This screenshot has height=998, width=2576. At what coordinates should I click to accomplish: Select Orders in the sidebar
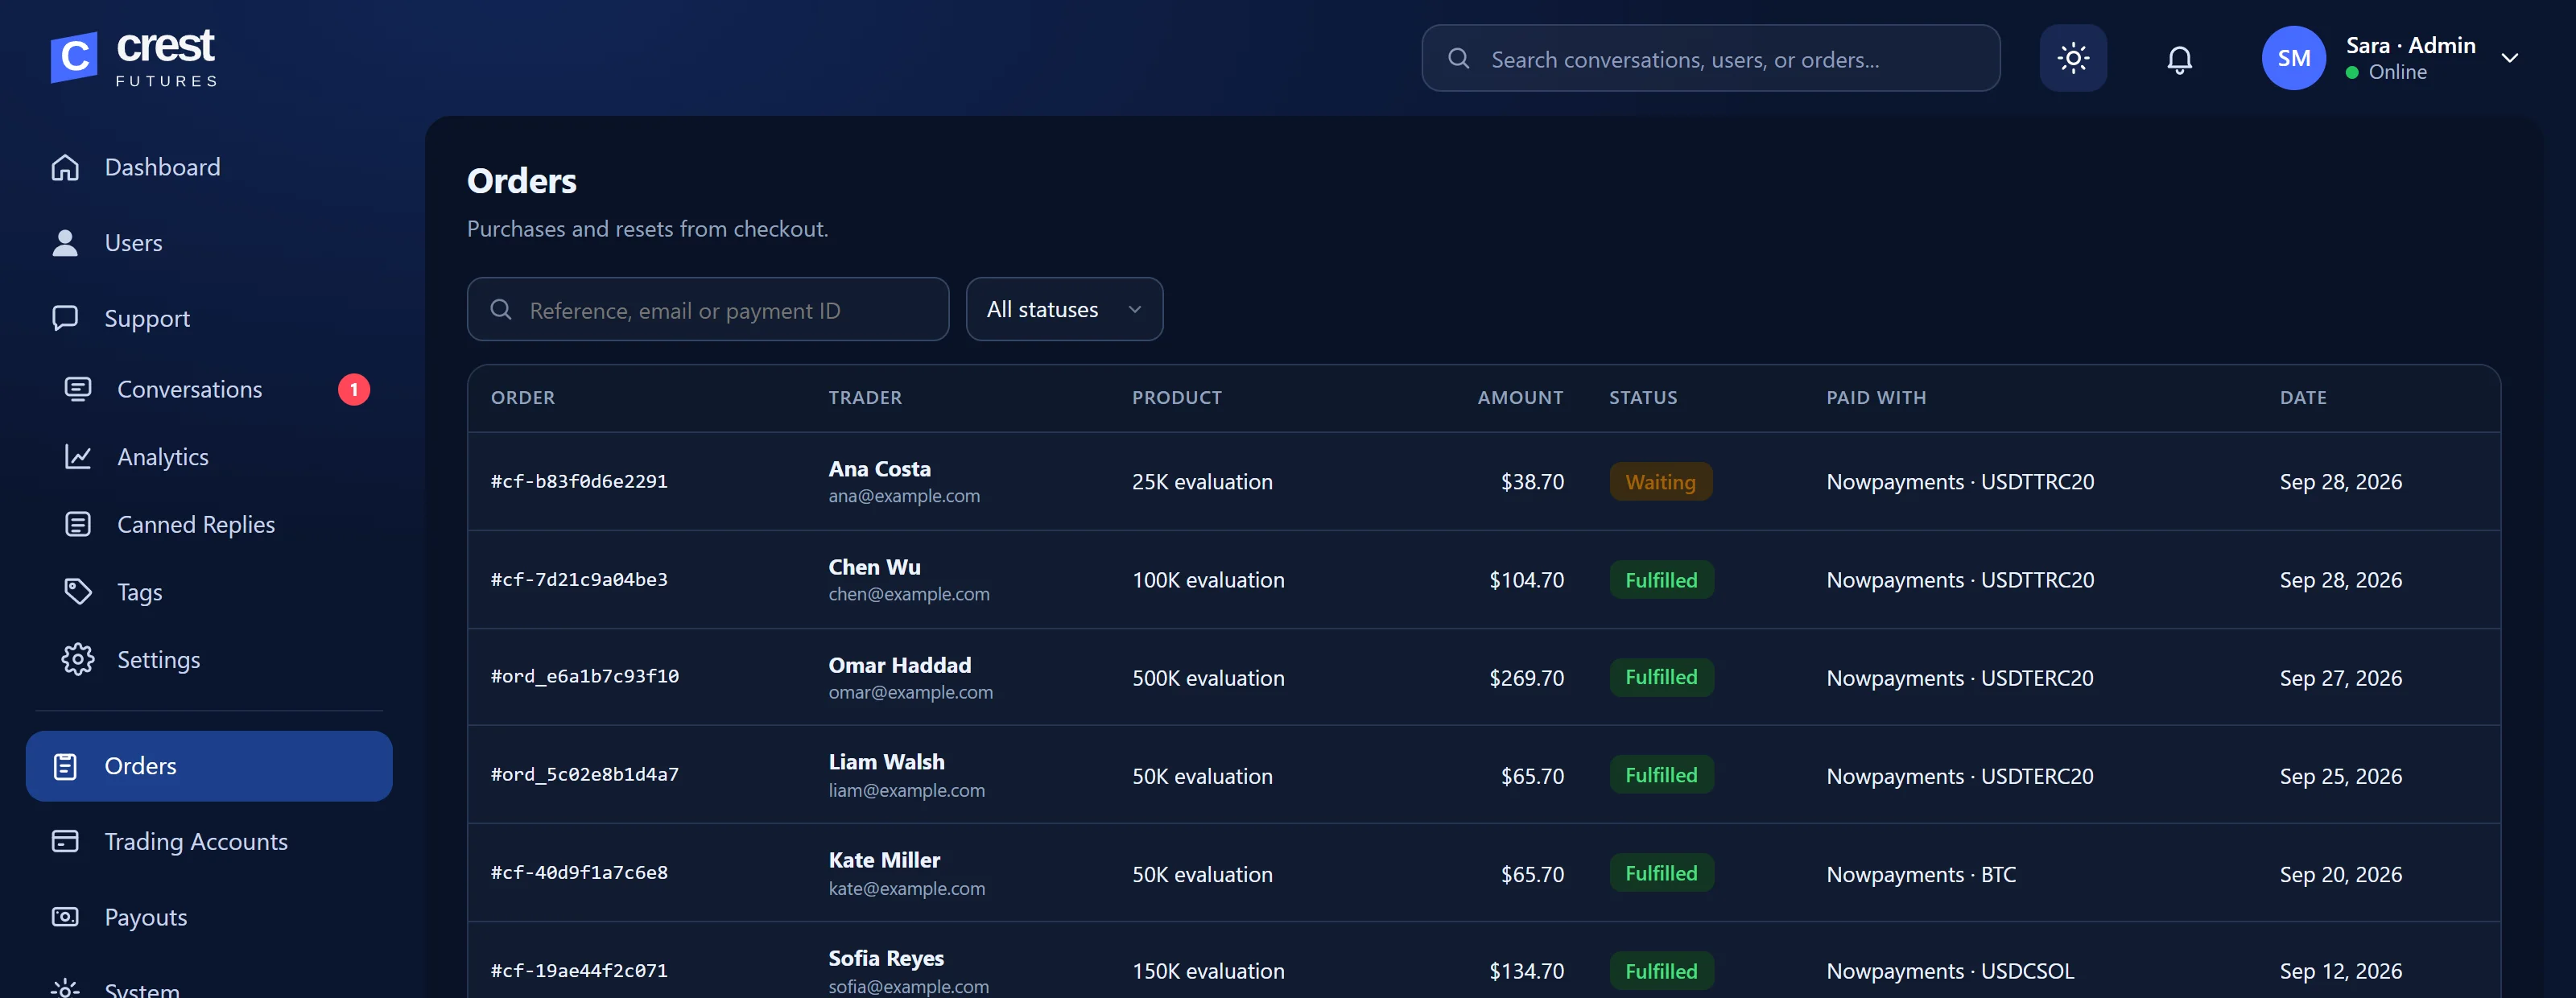tap(209, 766)
